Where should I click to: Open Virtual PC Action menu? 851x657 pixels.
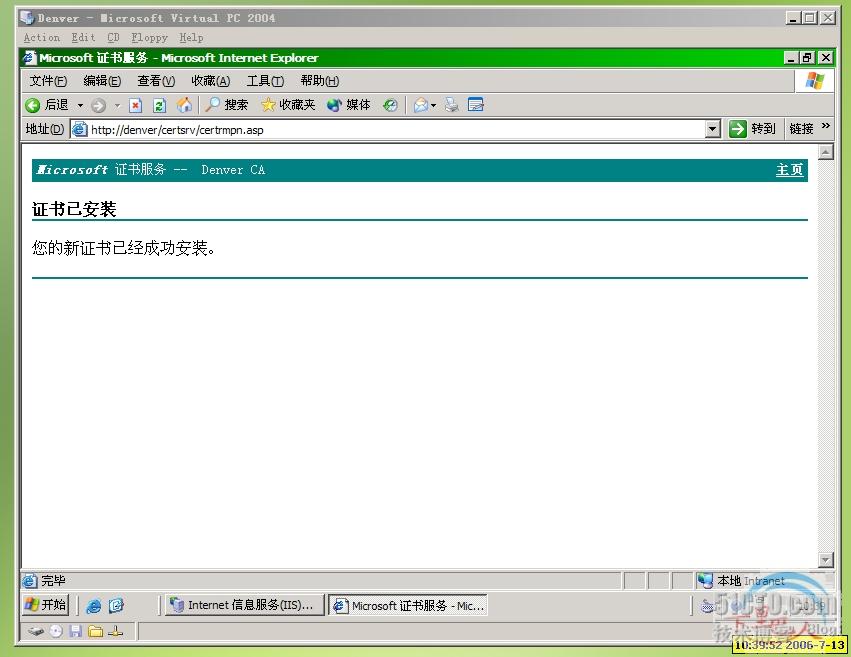[42, 37]
